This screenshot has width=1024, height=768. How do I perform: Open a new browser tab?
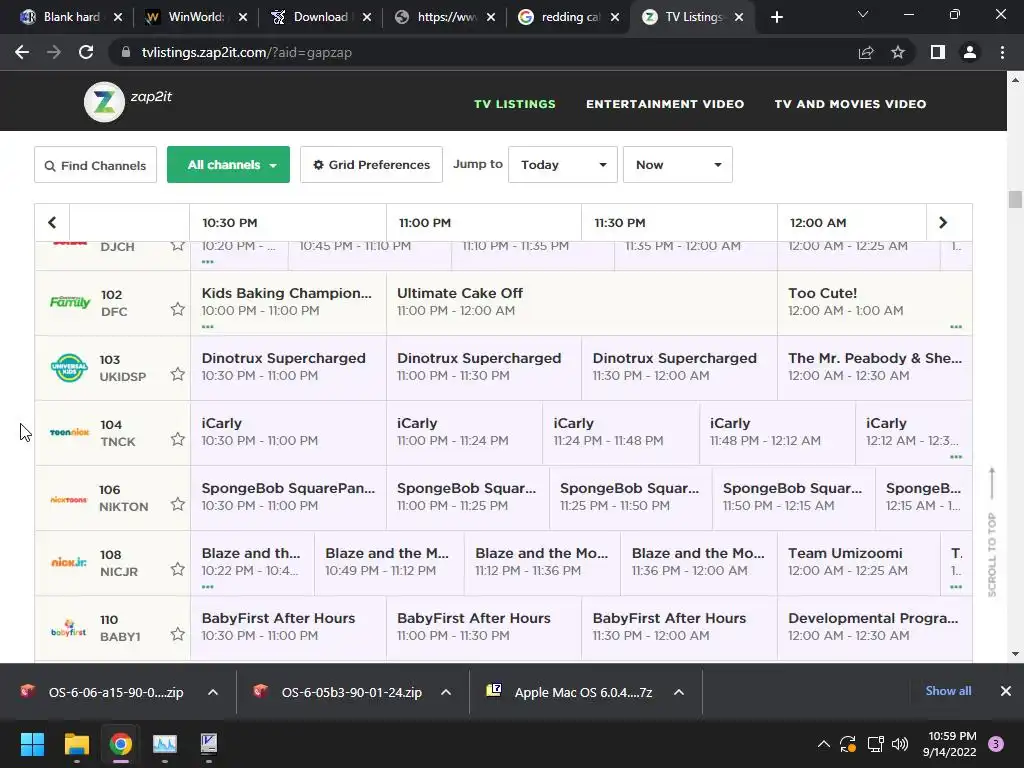(x=776, y=17)
